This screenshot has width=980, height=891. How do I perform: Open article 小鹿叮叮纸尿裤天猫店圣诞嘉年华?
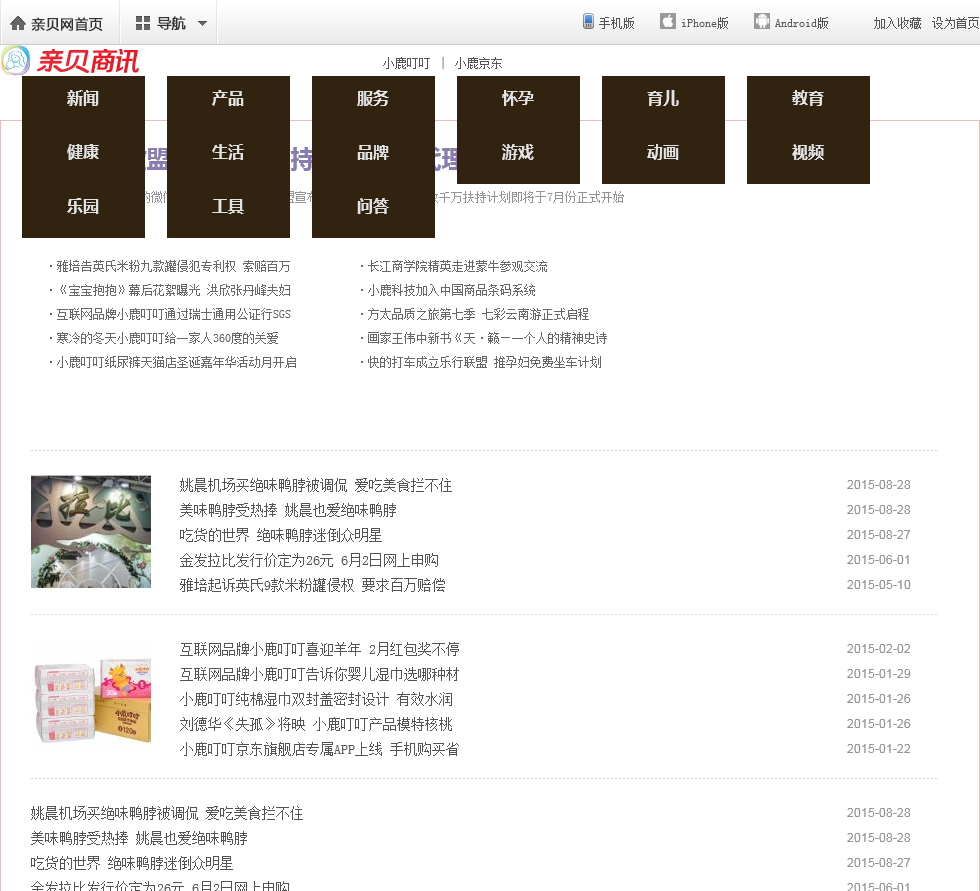176,362
